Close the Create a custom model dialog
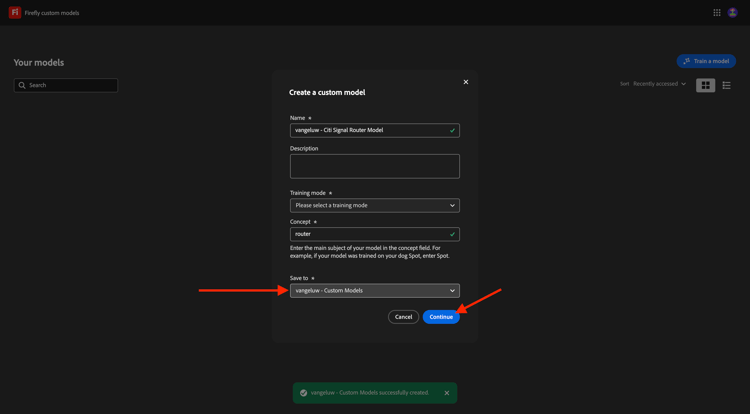 tap(465, 82)
